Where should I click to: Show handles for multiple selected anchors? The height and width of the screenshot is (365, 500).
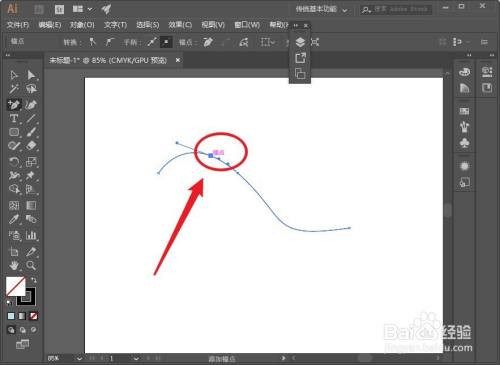[x=152, y=42]
